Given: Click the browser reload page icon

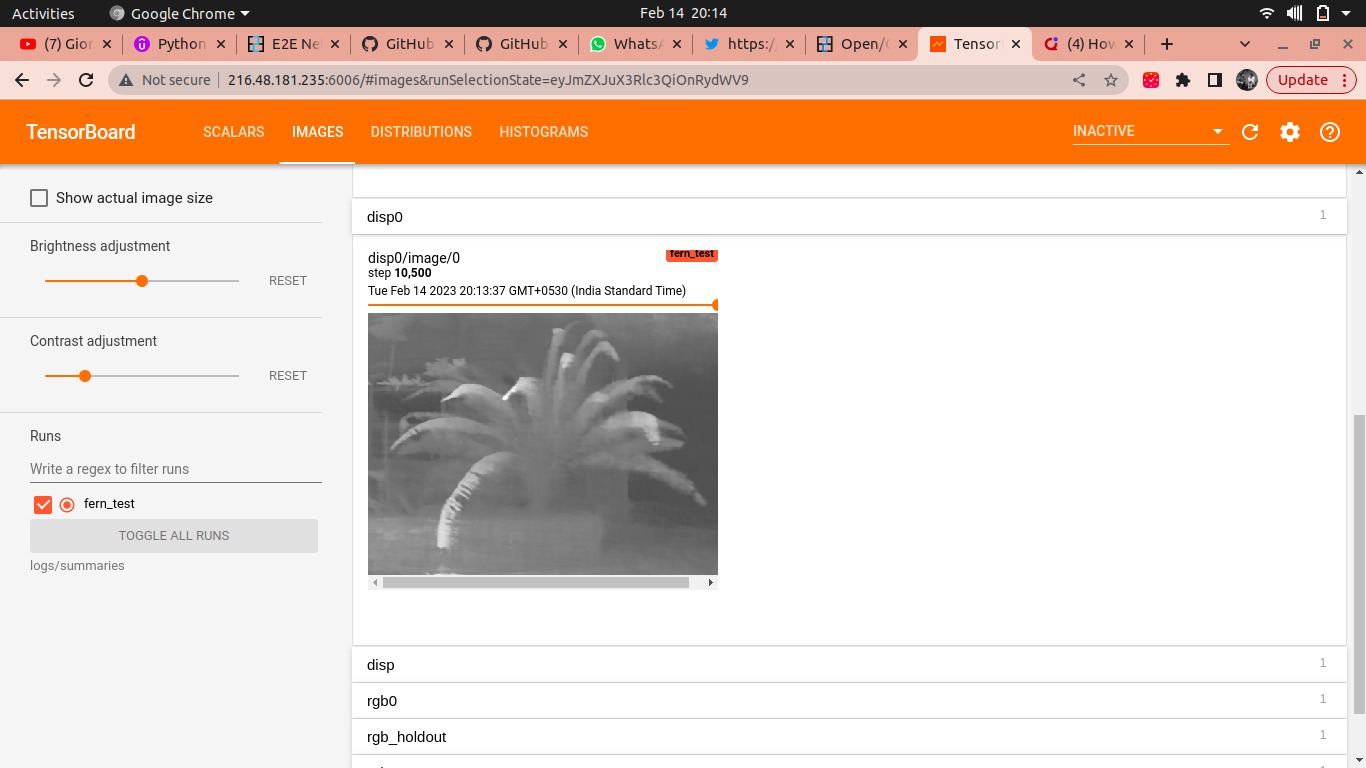Looking at the screenshot, I should 85,80.
